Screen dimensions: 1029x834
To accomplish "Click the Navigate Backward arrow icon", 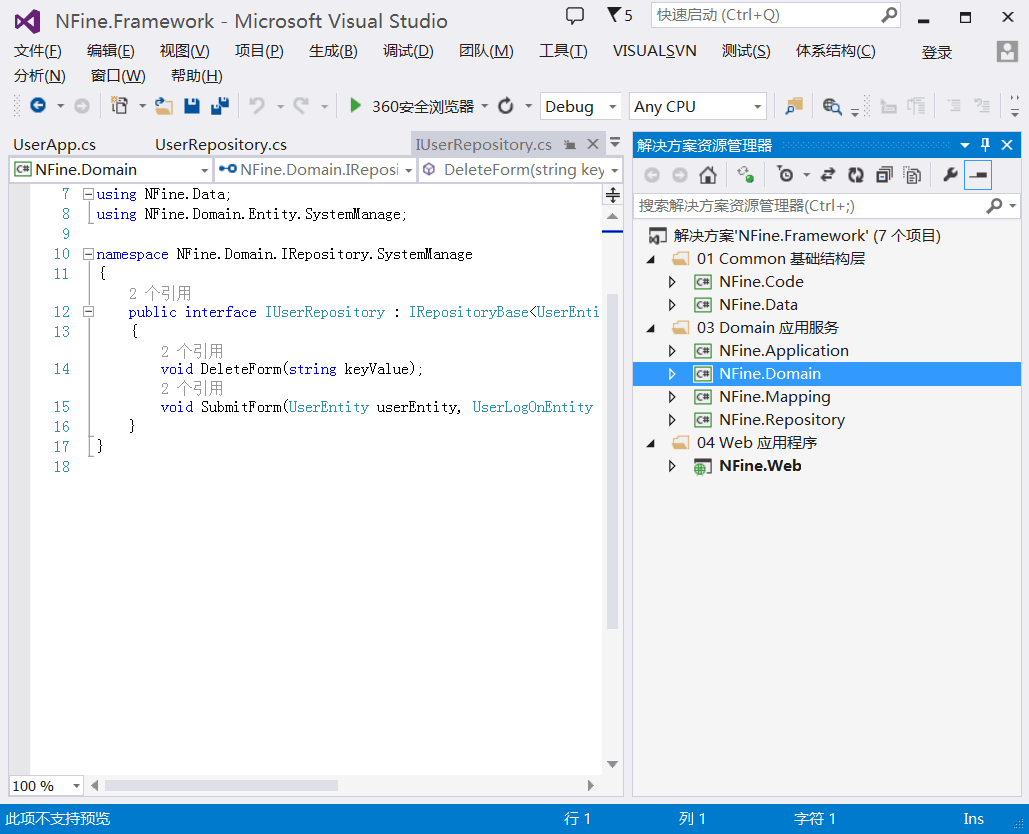I will point(38,105).
